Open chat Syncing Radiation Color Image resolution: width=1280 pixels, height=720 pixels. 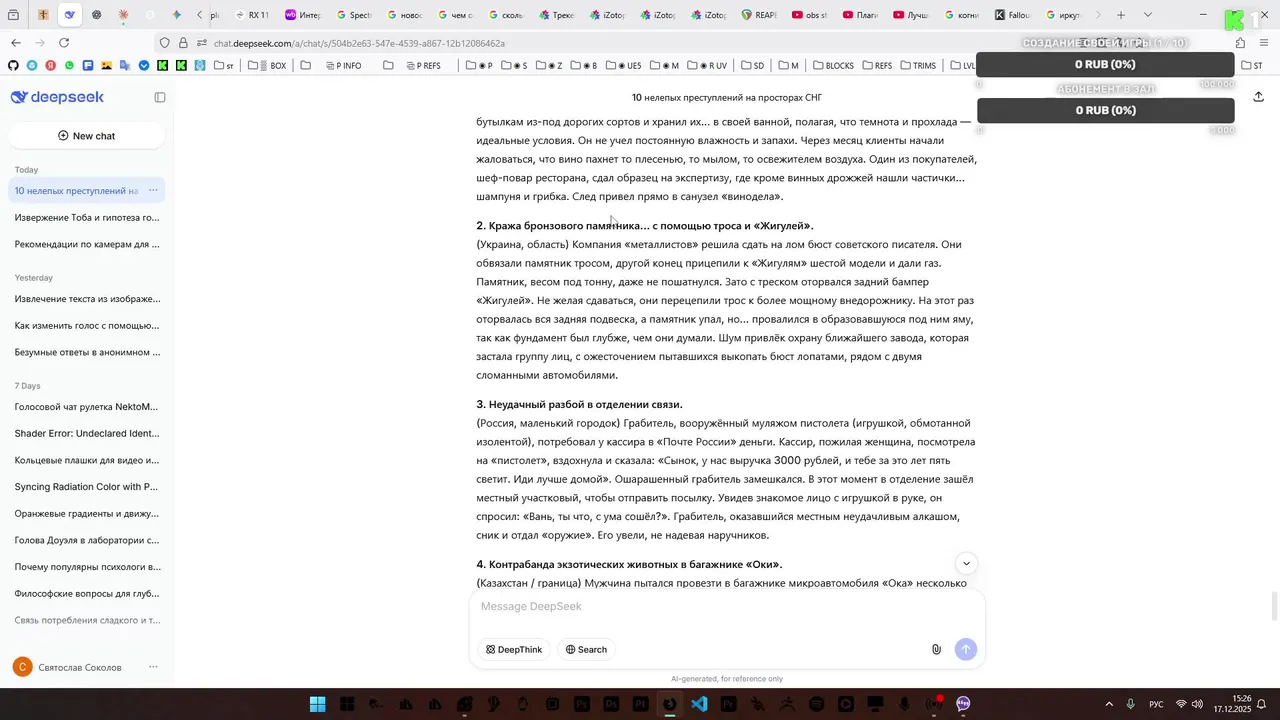(87, 486)
